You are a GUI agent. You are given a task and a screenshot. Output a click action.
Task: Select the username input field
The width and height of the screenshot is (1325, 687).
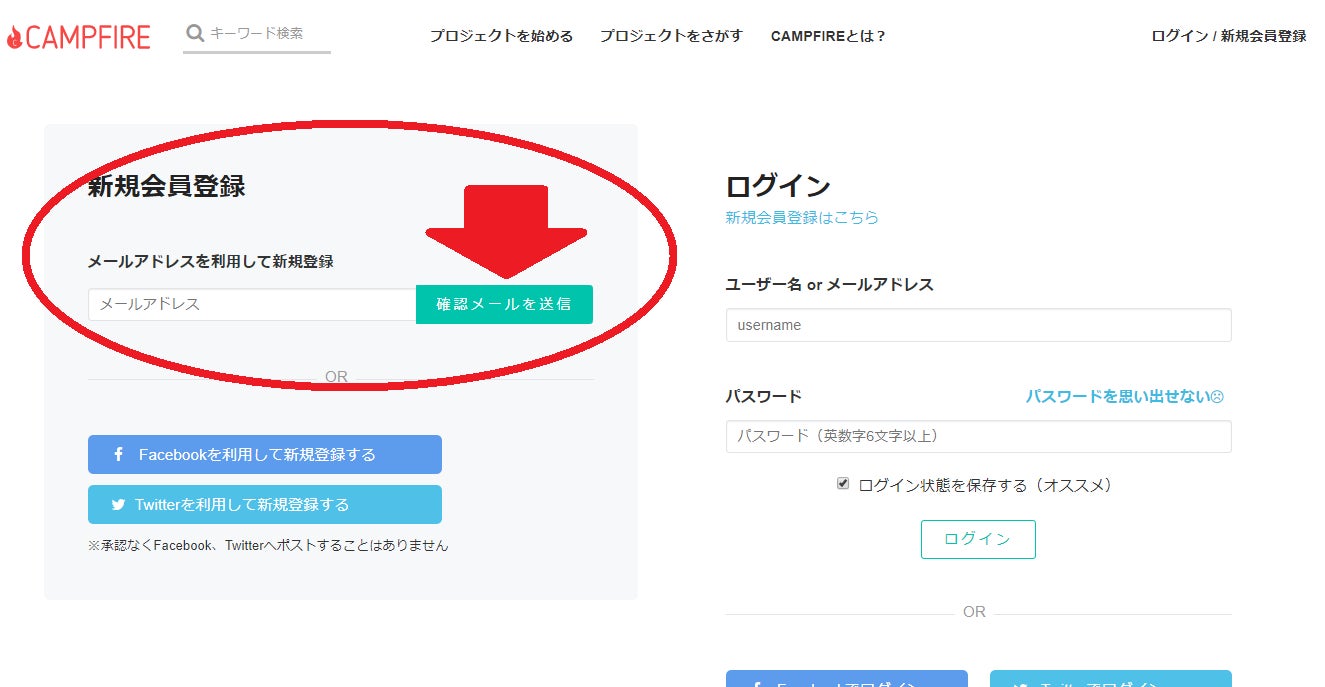point(978,325)
